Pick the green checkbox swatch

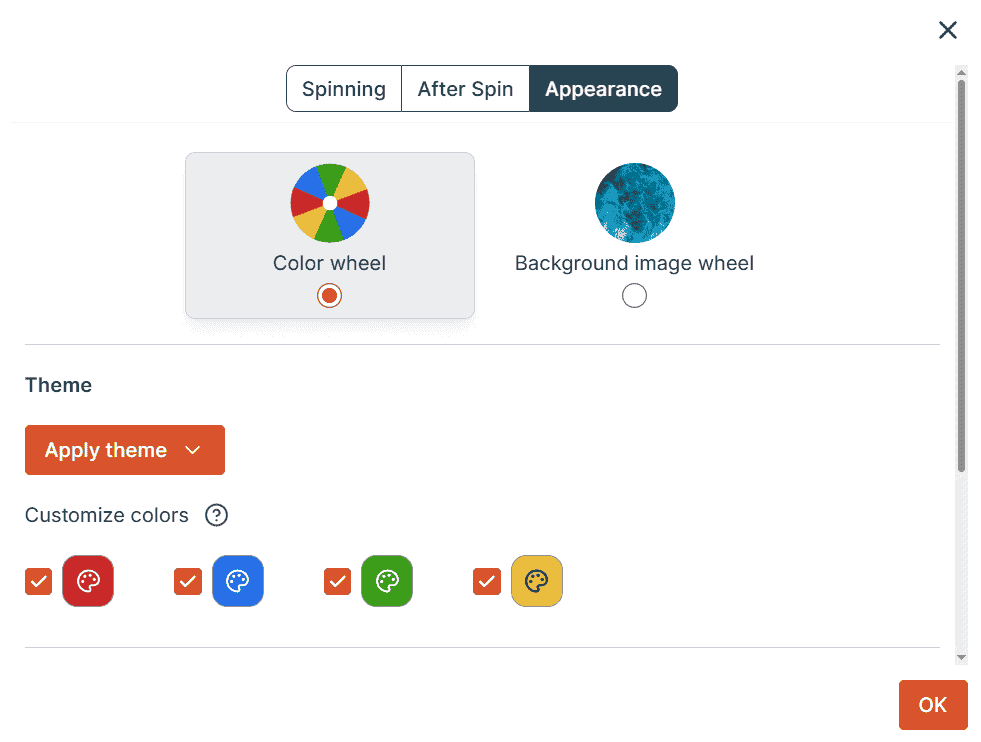pos(337,581)
